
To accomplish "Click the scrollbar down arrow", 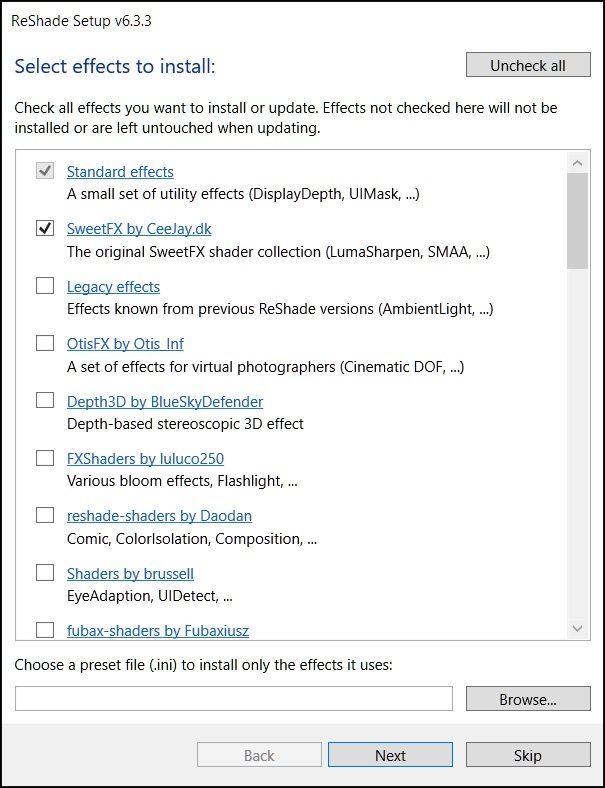I will tap(577, 628).
